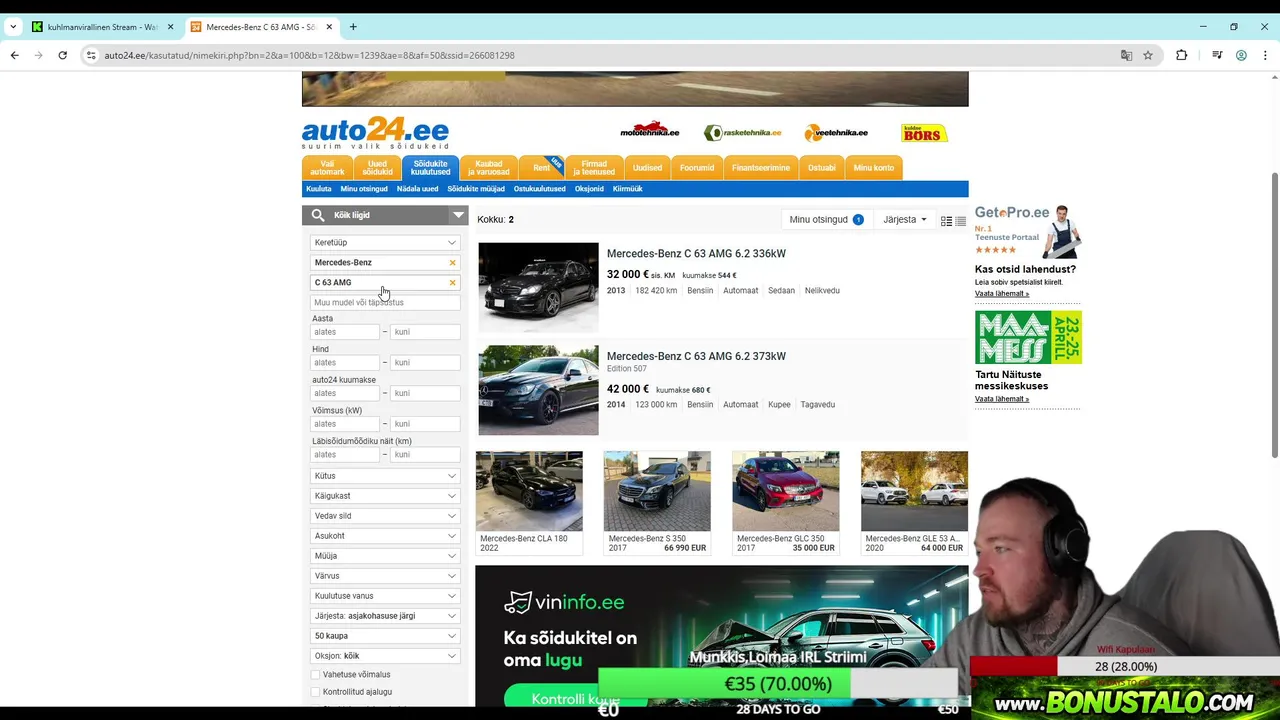The width and height of the screenshot is (1280, 720).
Task: Open the Uued sõidukid tab
Action: [x=377, y=168]
